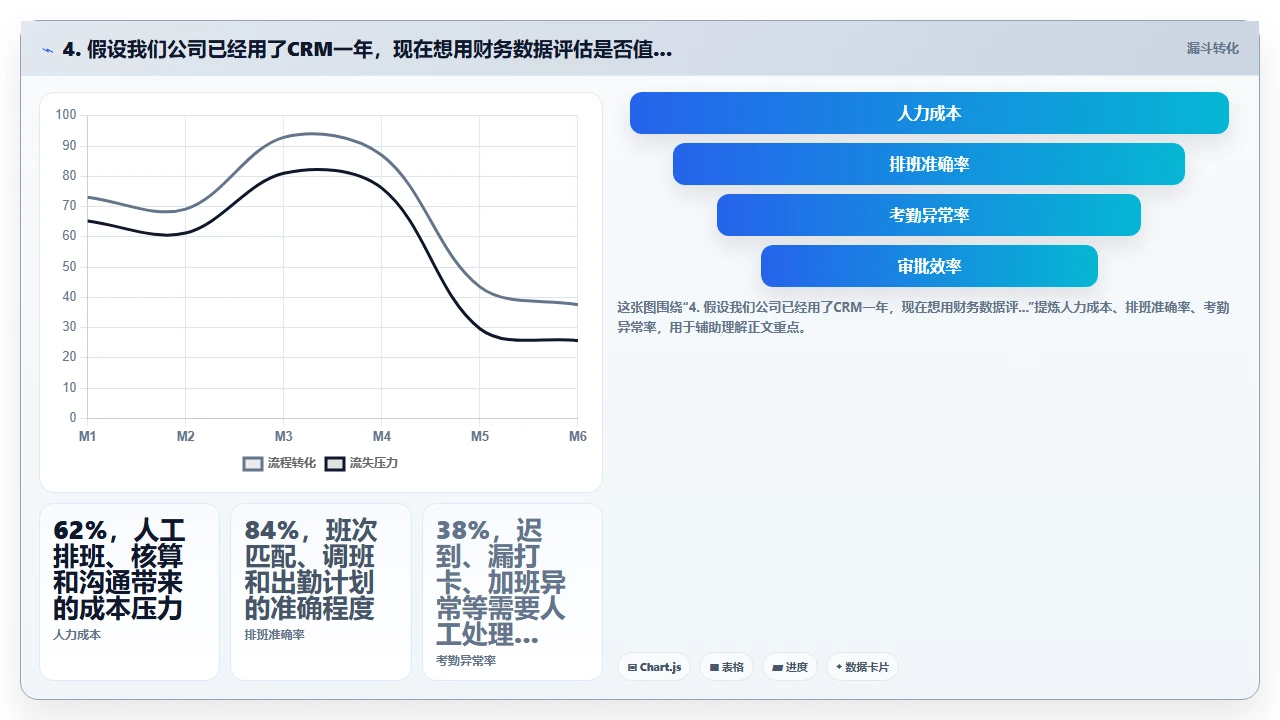Click the slide title starting with 4. 假设我们公司

[x=367, y=49]
